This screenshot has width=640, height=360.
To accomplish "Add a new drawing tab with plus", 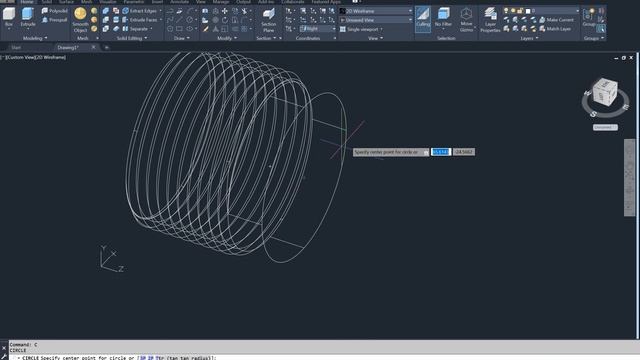I will (107, 47).
